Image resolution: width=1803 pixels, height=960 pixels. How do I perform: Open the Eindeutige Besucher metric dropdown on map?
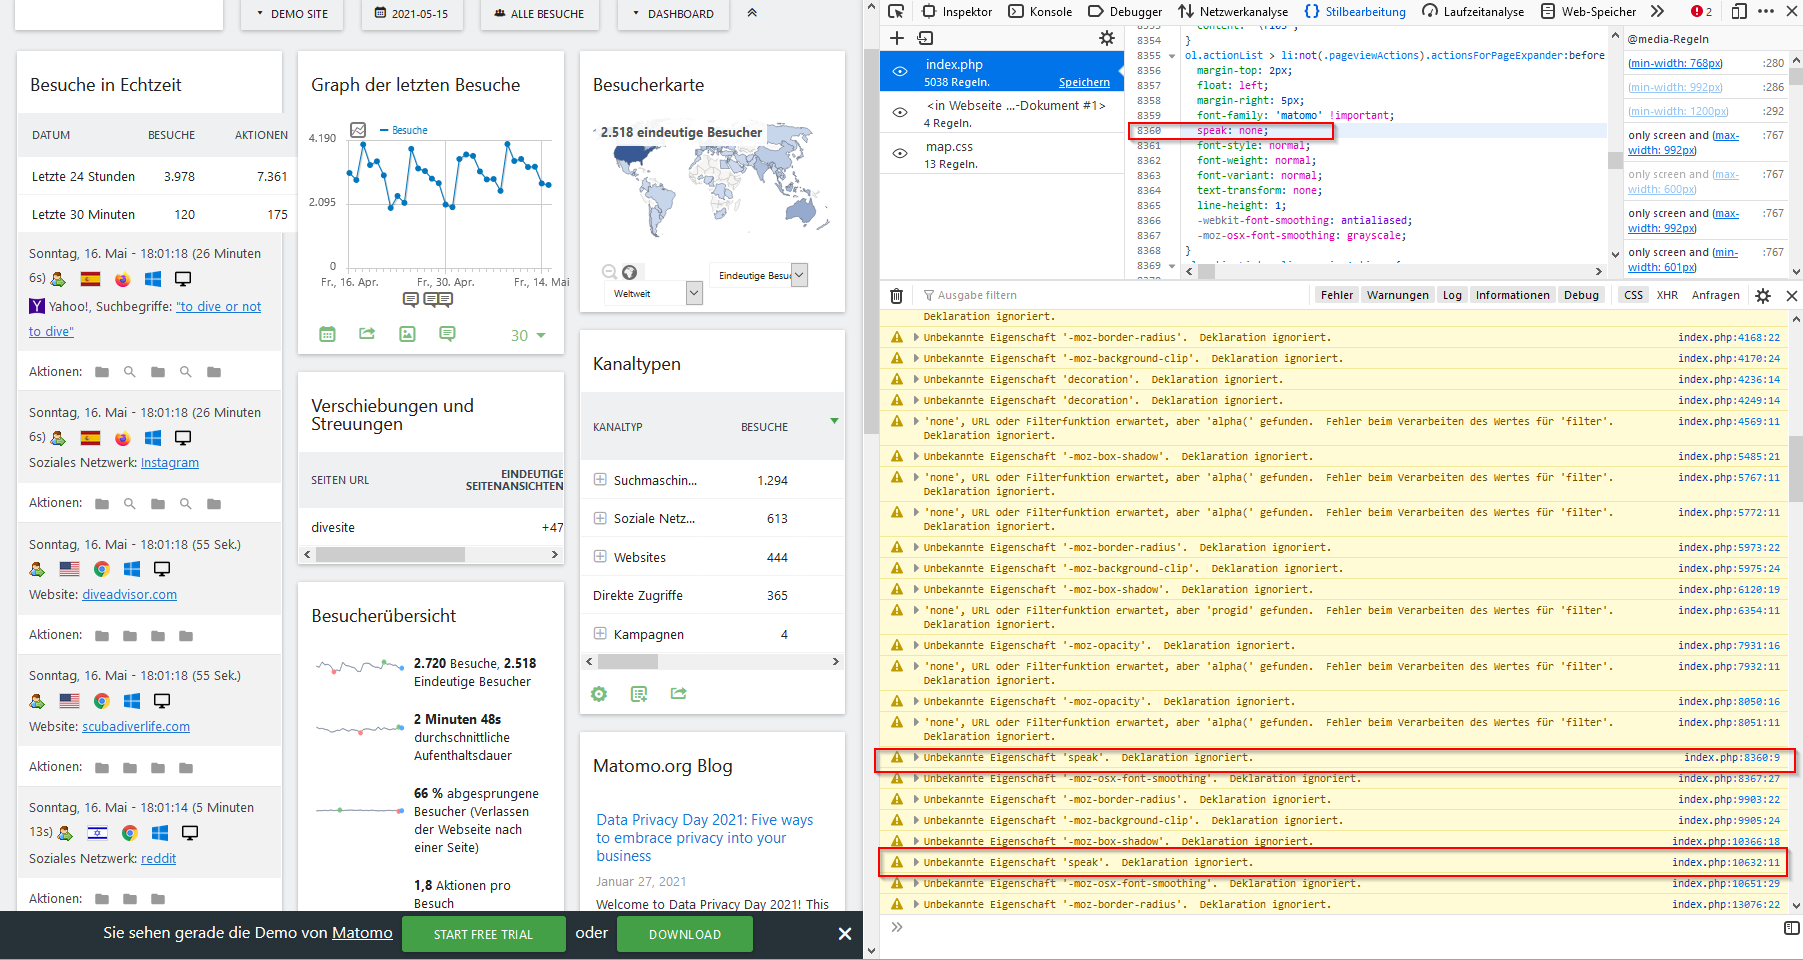tap(759, 275)
